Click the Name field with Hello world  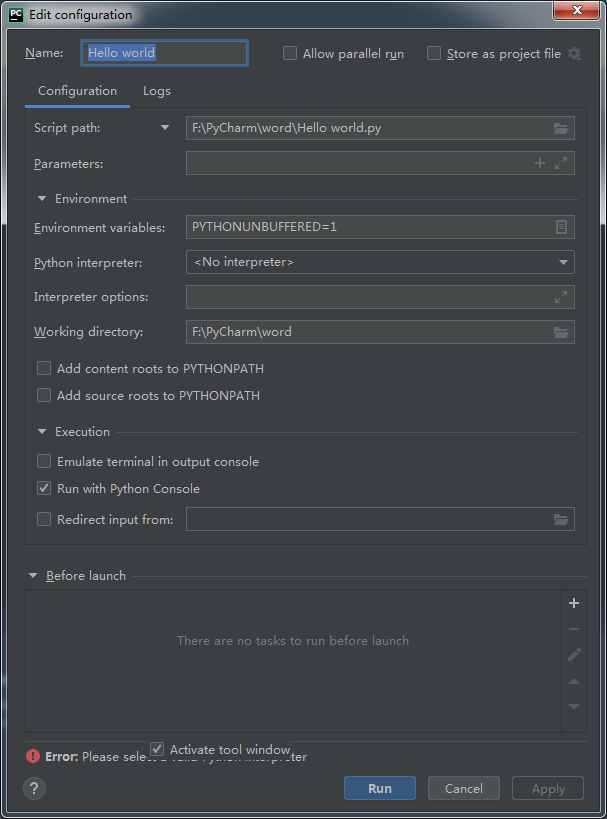[x=165, y=53]
